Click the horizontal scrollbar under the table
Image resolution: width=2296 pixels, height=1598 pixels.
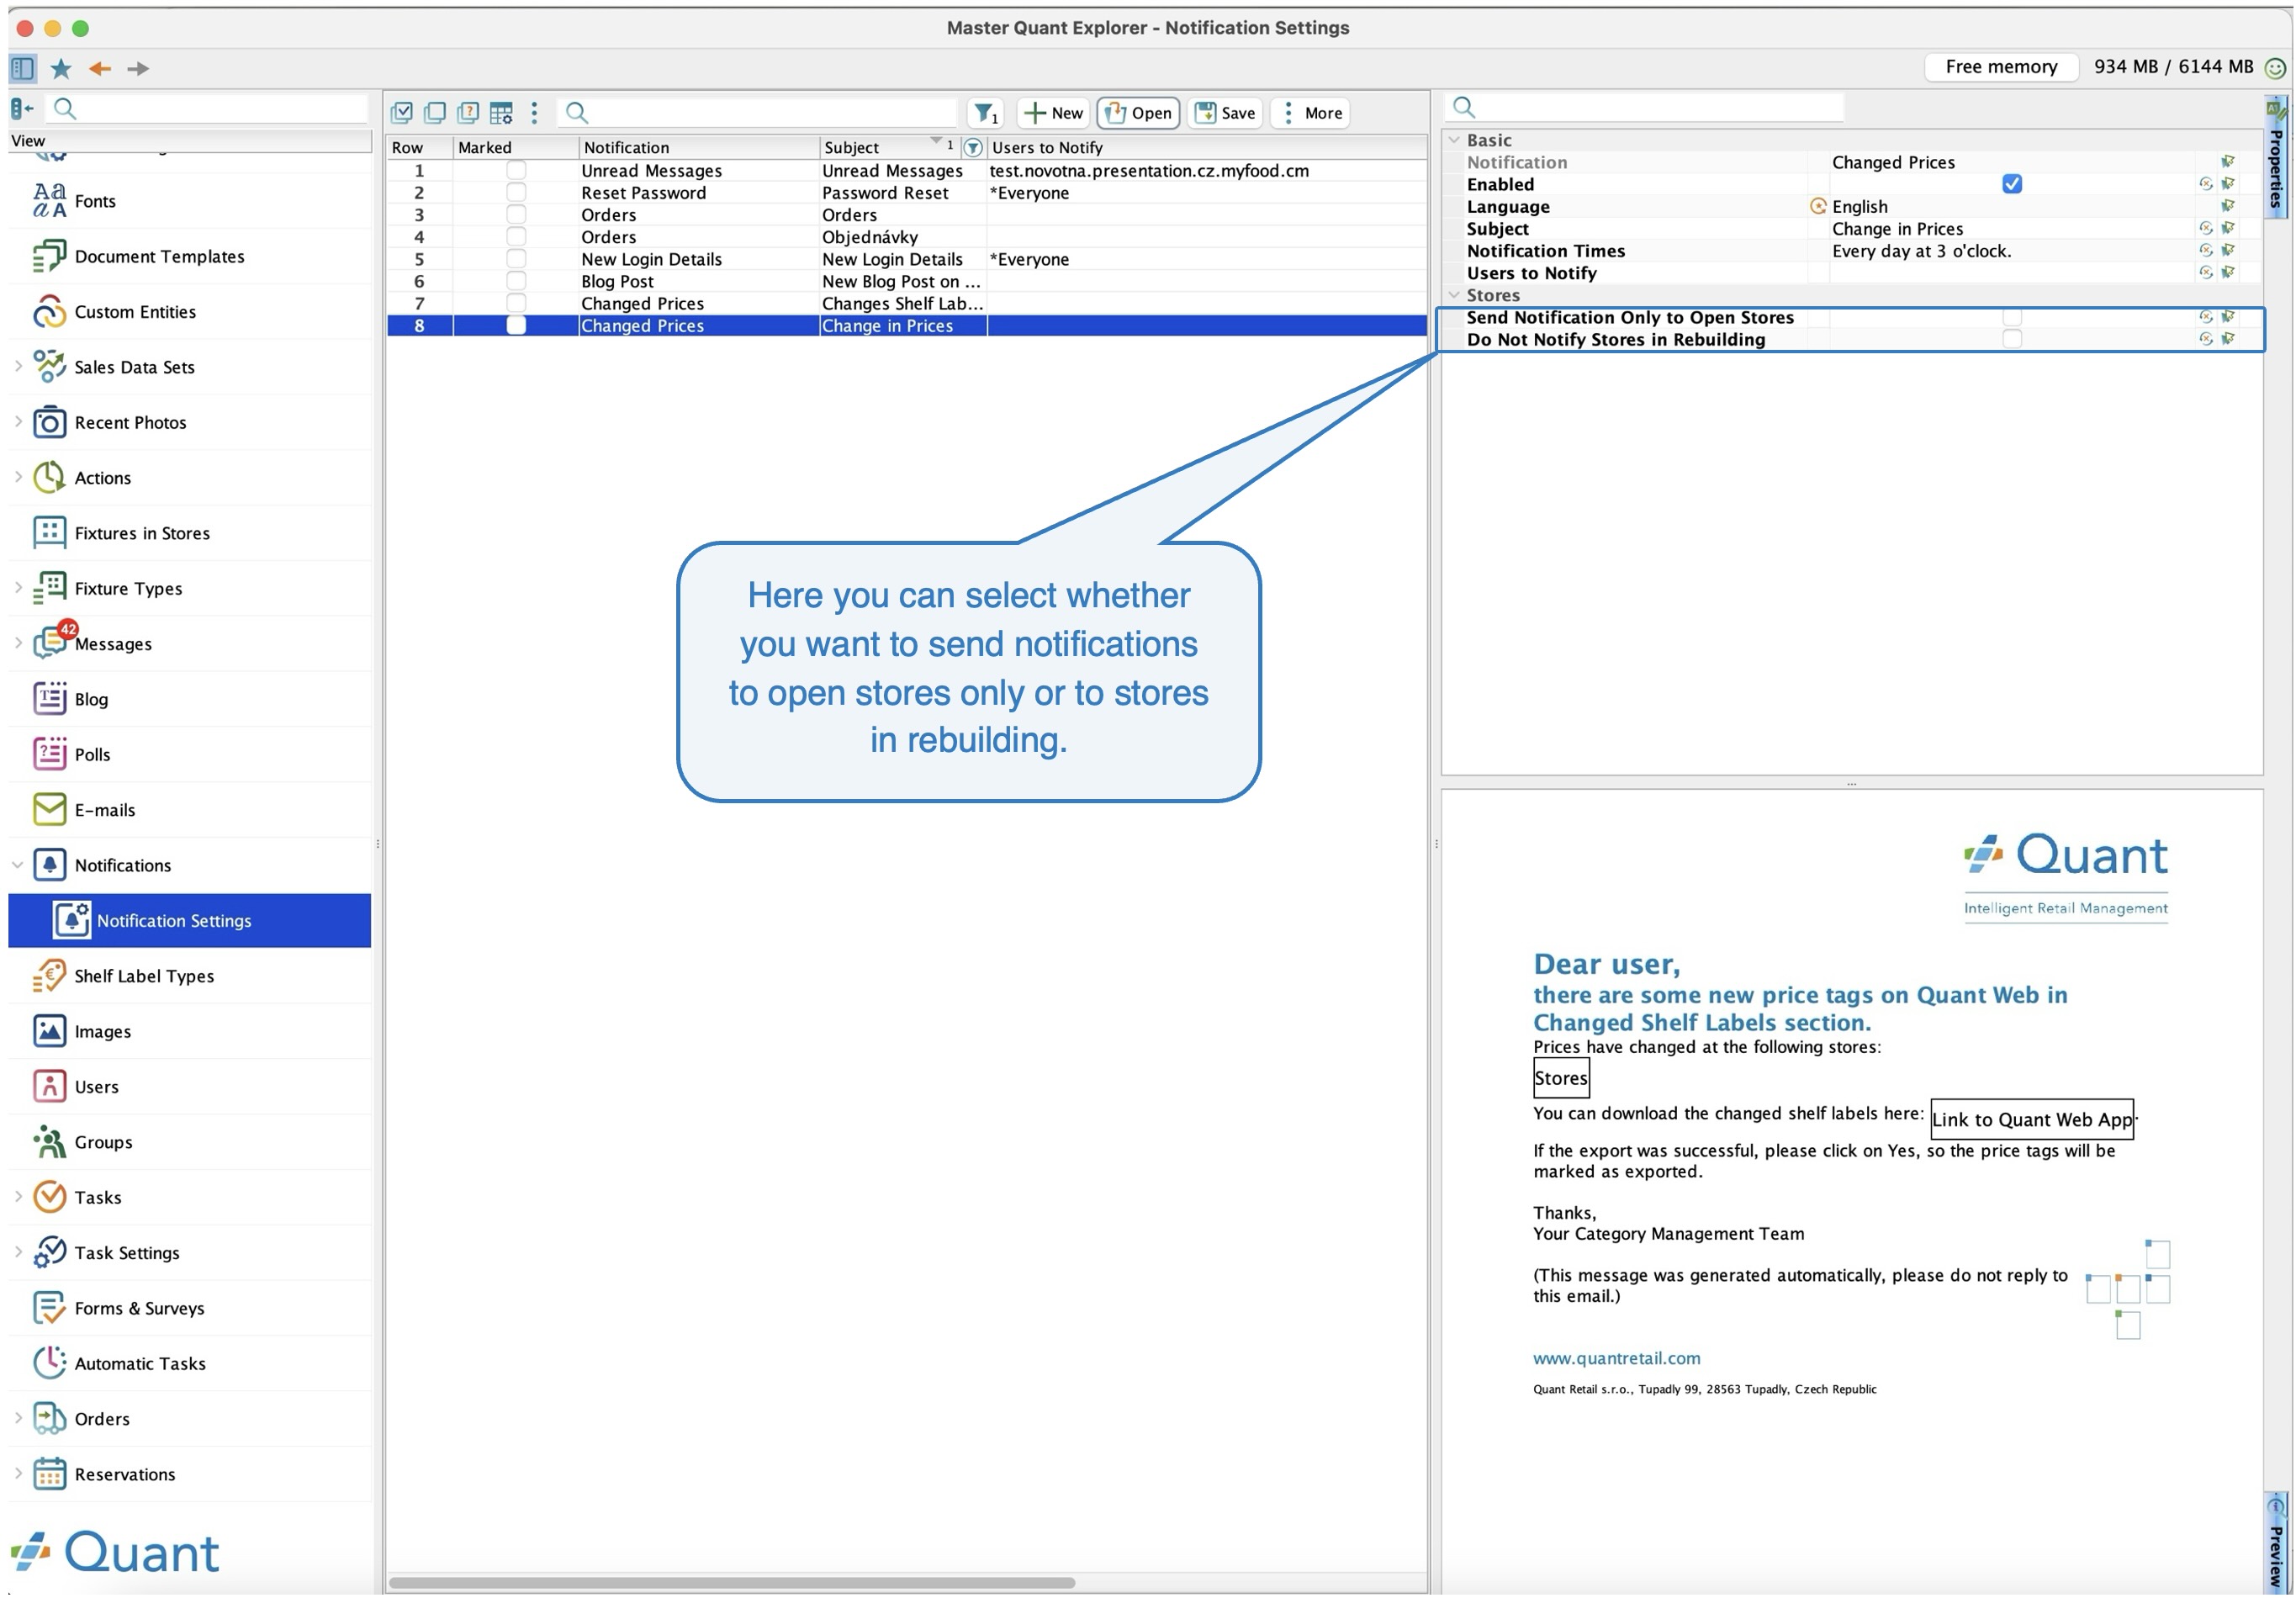732,1582
